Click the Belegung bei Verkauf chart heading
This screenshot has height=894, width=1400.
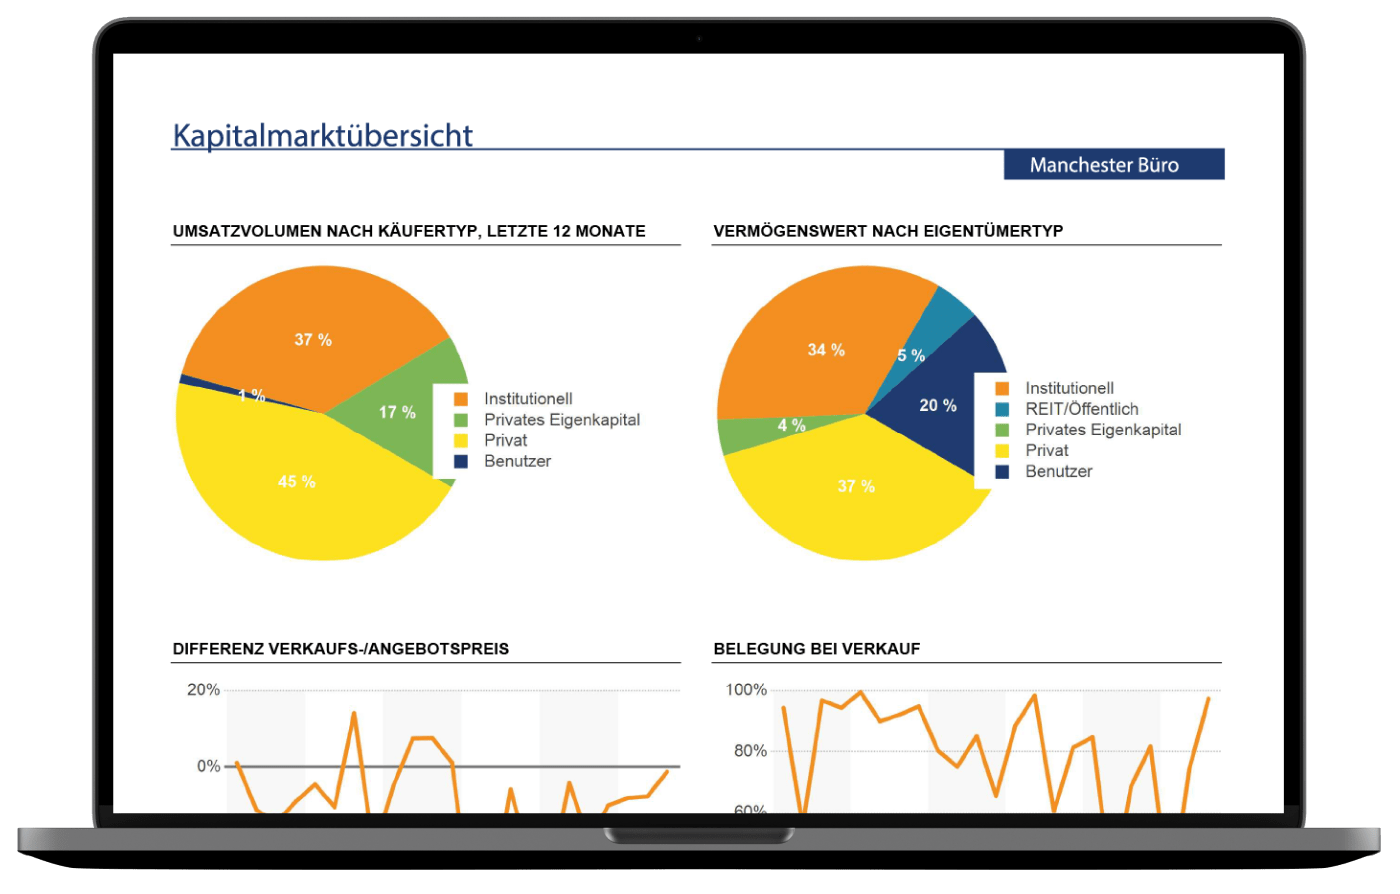[816, 649]
